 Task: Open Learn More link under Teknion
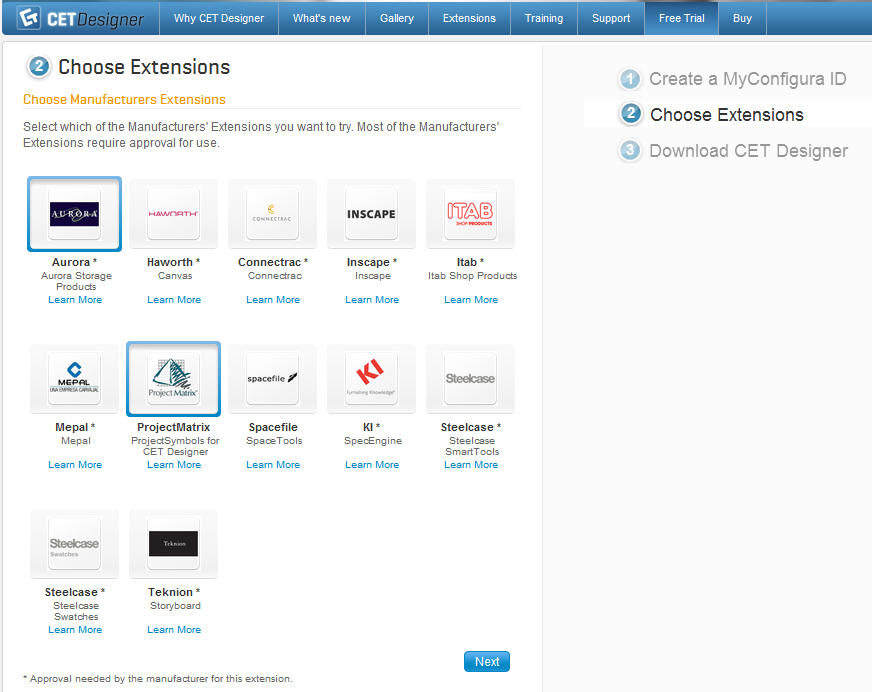click(x=174, y=630)
